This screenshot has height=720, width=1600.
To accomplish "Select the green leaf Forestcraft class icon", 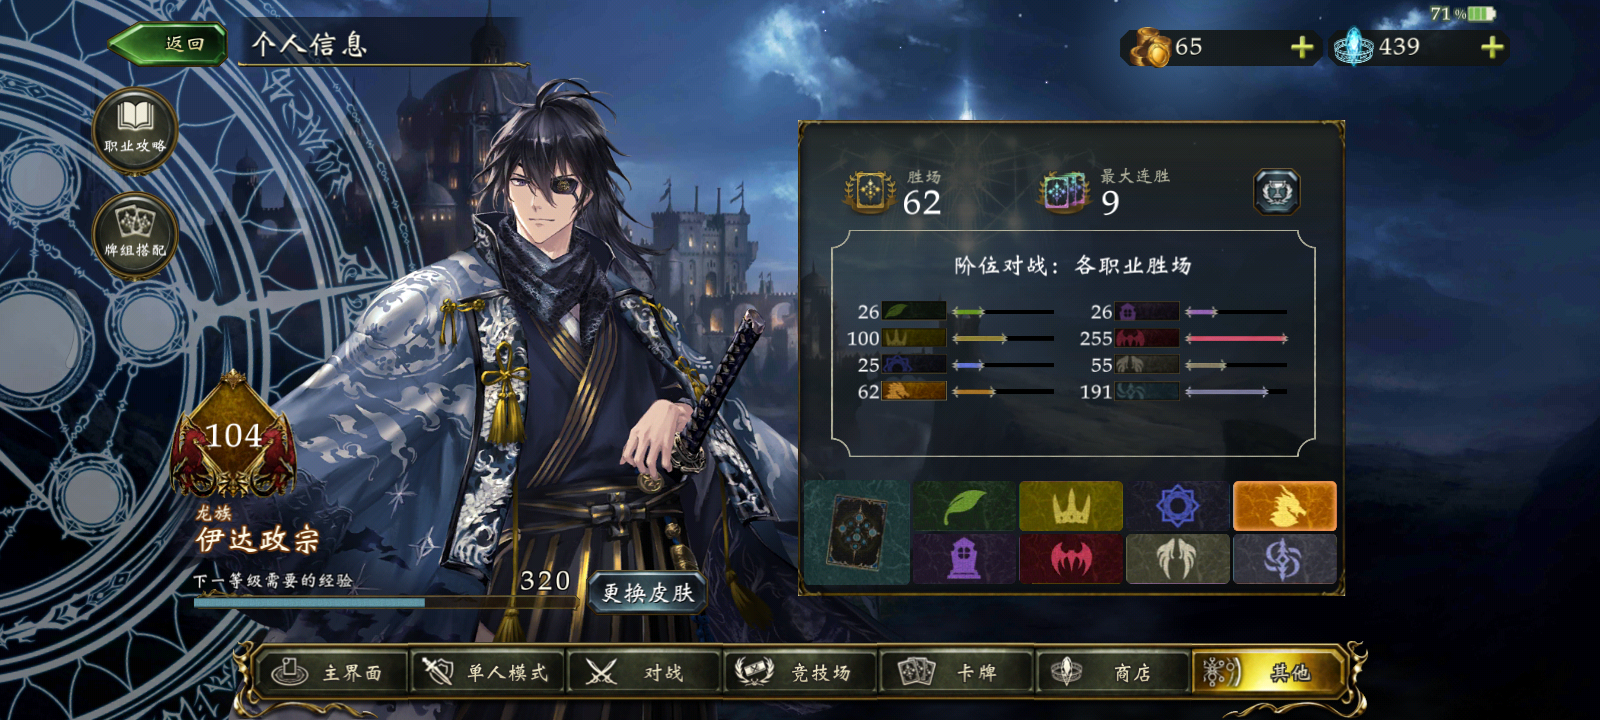I will pyautogui.click(x=964, y=506).
